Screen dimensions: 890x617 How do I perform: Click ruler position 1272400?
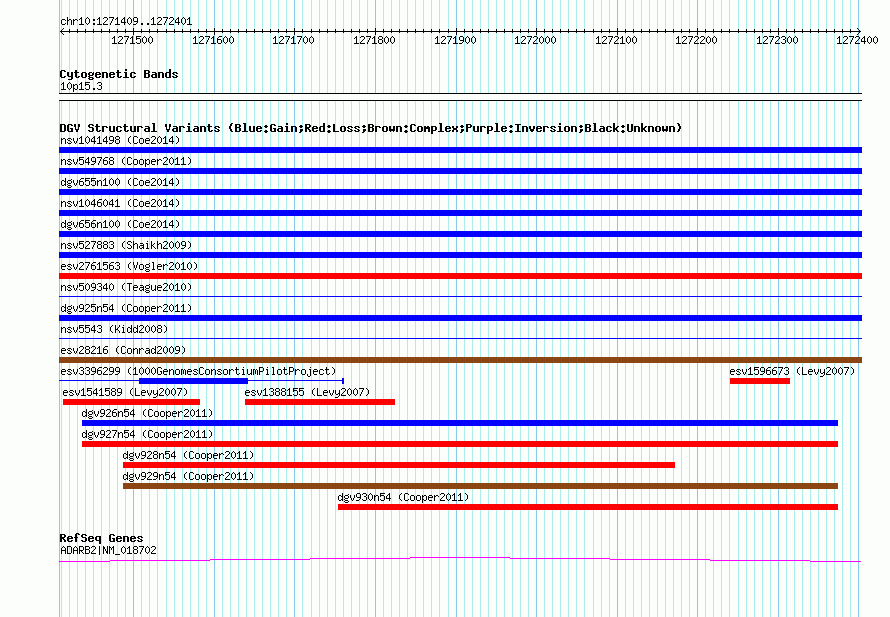tap(858, 40)
